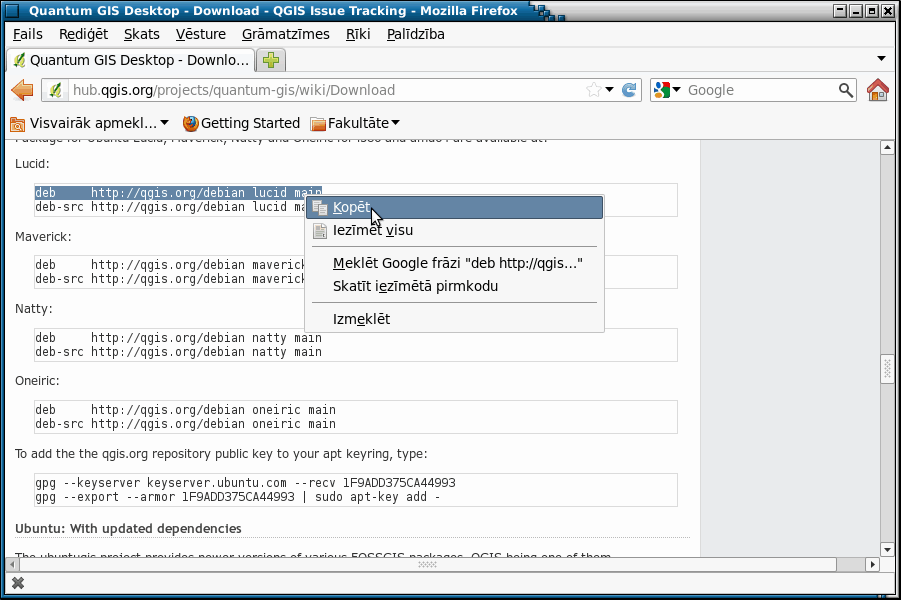Click the gpg --keyserver command line

tap(245, 483)
